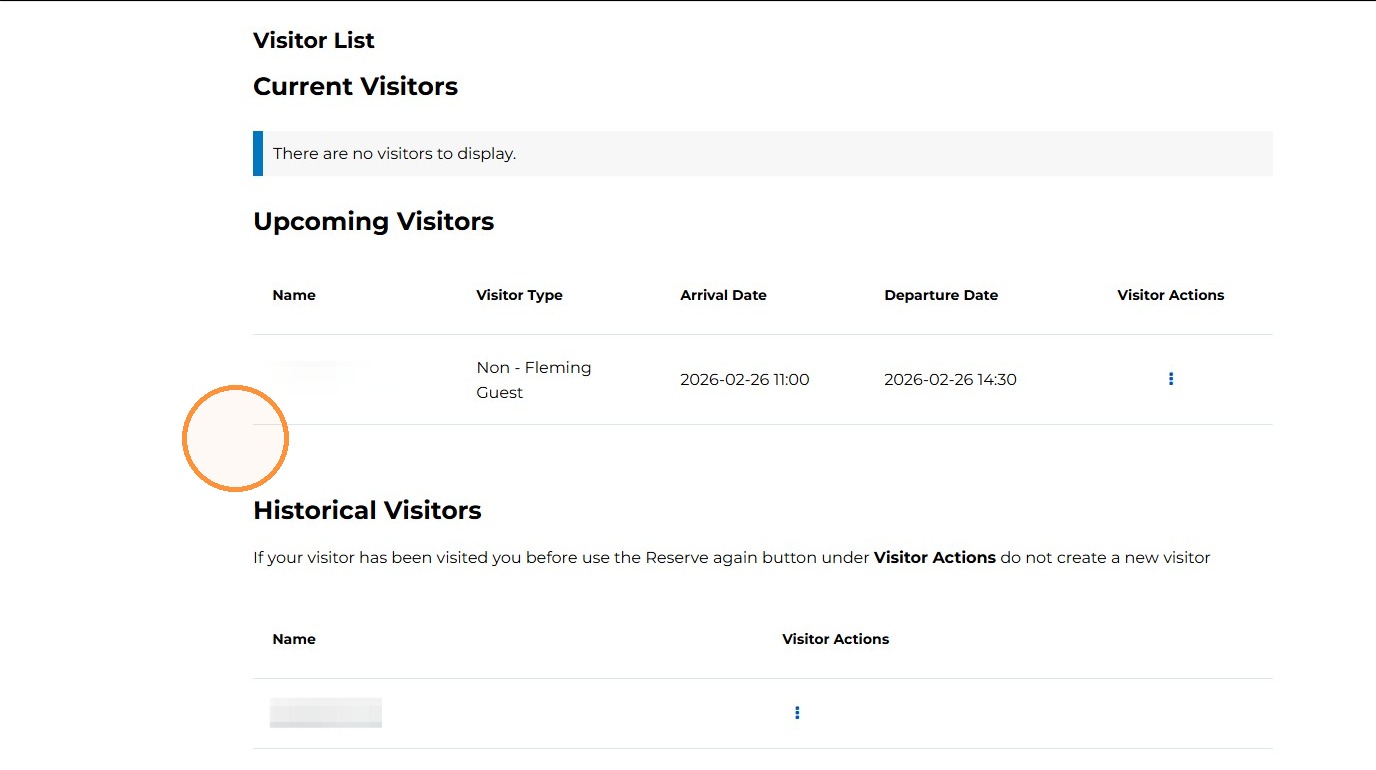Click the no visitors to display banner
This screenshot has width=1376, height=770.
[x=763, y=154]
